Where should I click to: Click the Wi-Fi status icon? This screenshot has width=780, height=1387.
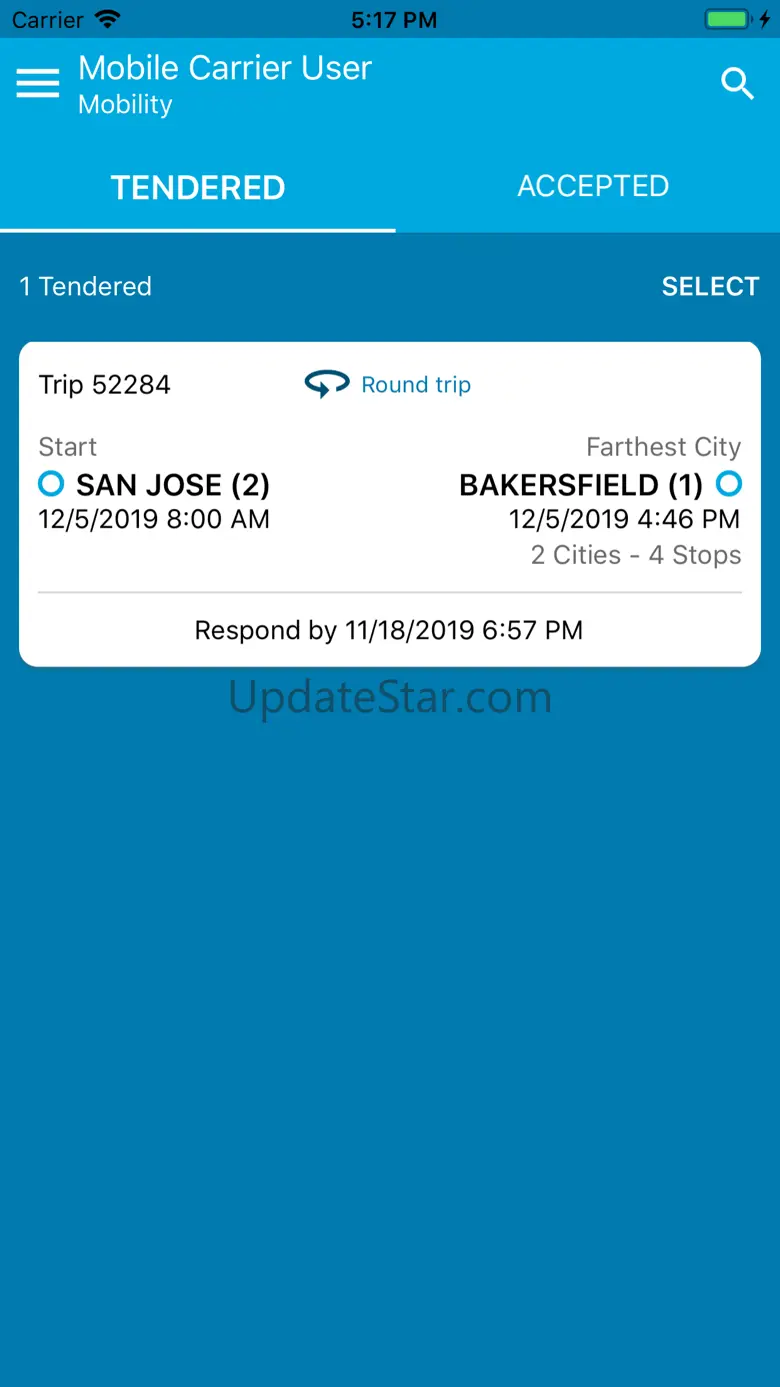point(106,19)
